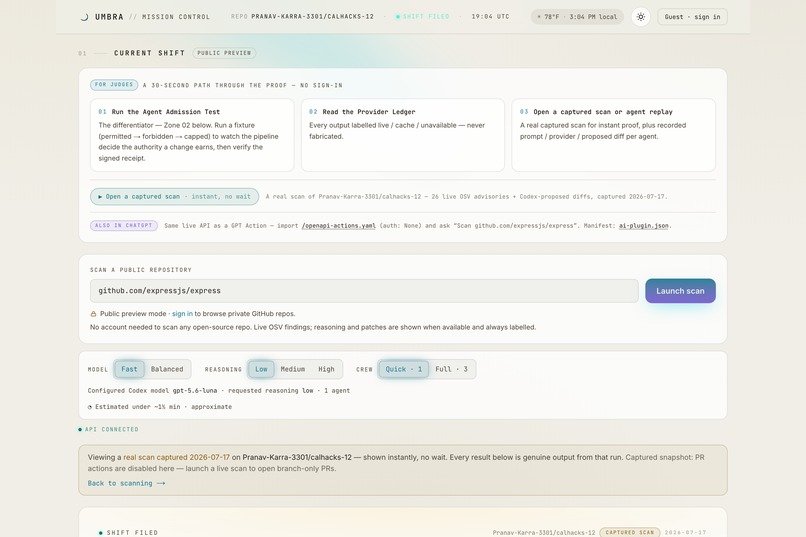Image resolution: width=806 pixels, height=537 pixels.
Task: Click the Umbra crescent logo icon
Action: click(x=84, y=17)
